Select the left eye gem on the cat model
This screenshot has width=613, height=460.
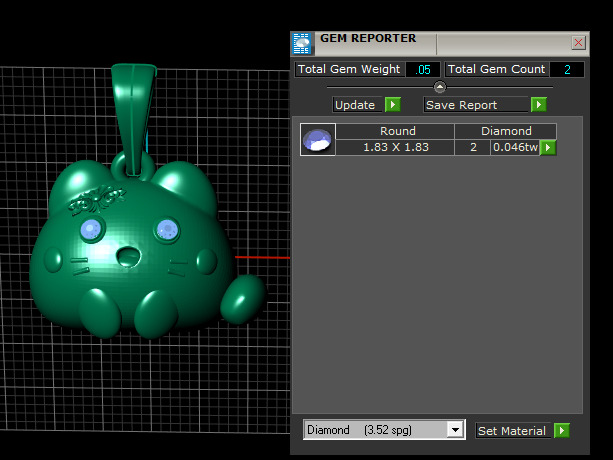91,229
